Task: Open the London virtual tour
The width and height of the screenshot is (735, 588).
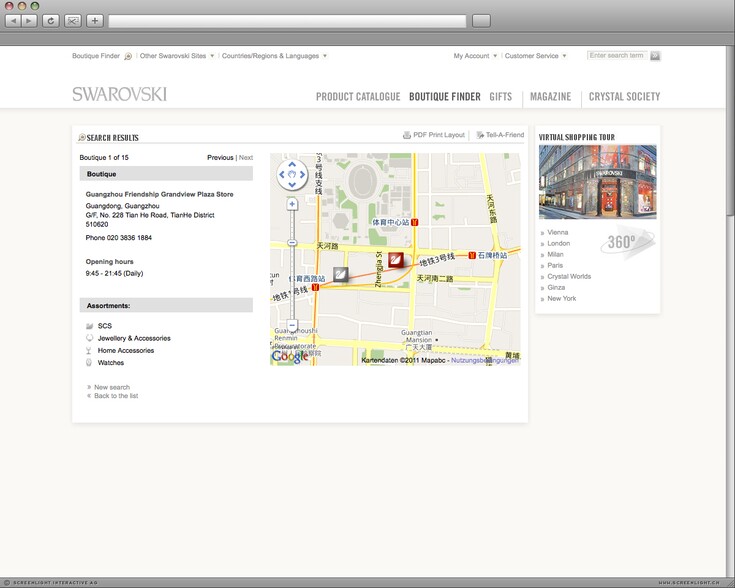Action: [x=559, y=243]
